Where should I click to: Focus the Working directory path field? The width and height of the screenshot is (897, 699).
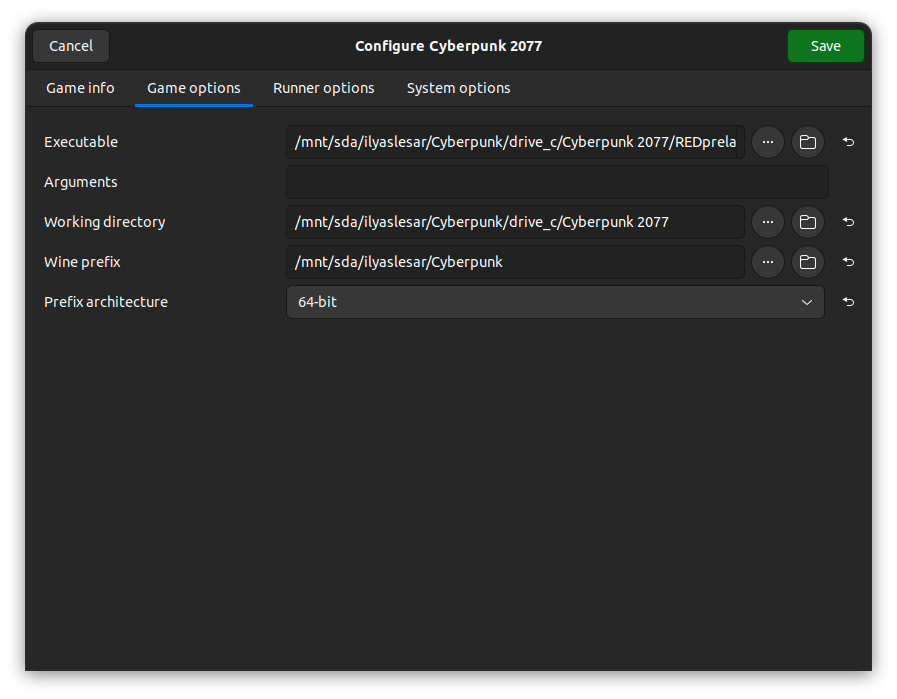click(x=515, y=222)
